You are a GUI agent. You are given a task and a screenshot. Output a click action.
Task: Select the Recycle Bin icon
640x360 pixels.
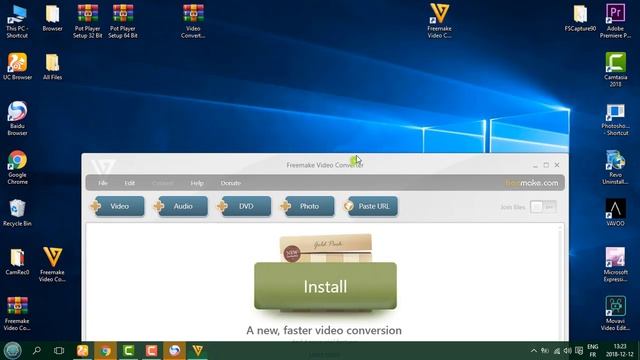click(17, 213)
